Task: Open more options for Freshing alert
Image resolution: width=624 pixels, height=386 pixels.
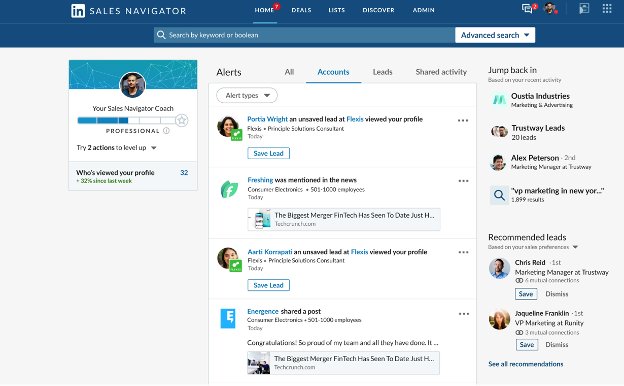Action: point(463,181)
